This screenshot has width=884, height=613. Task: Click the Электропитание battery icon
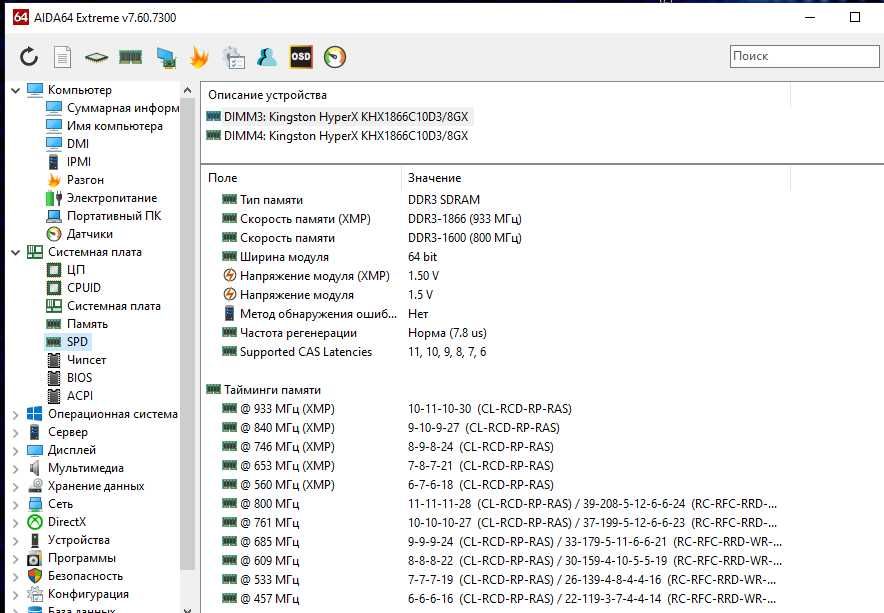[54, 198]
